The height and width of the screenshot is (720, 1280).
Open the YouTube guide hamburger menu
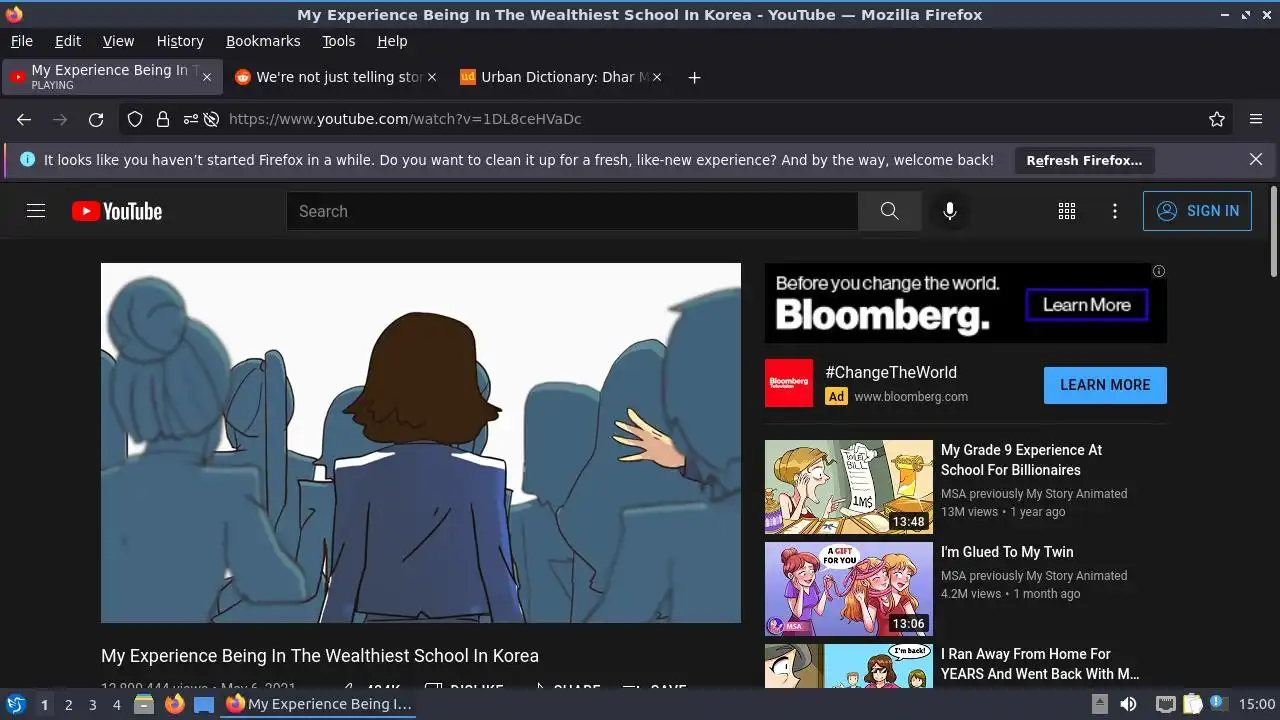[x=36, y=211]
